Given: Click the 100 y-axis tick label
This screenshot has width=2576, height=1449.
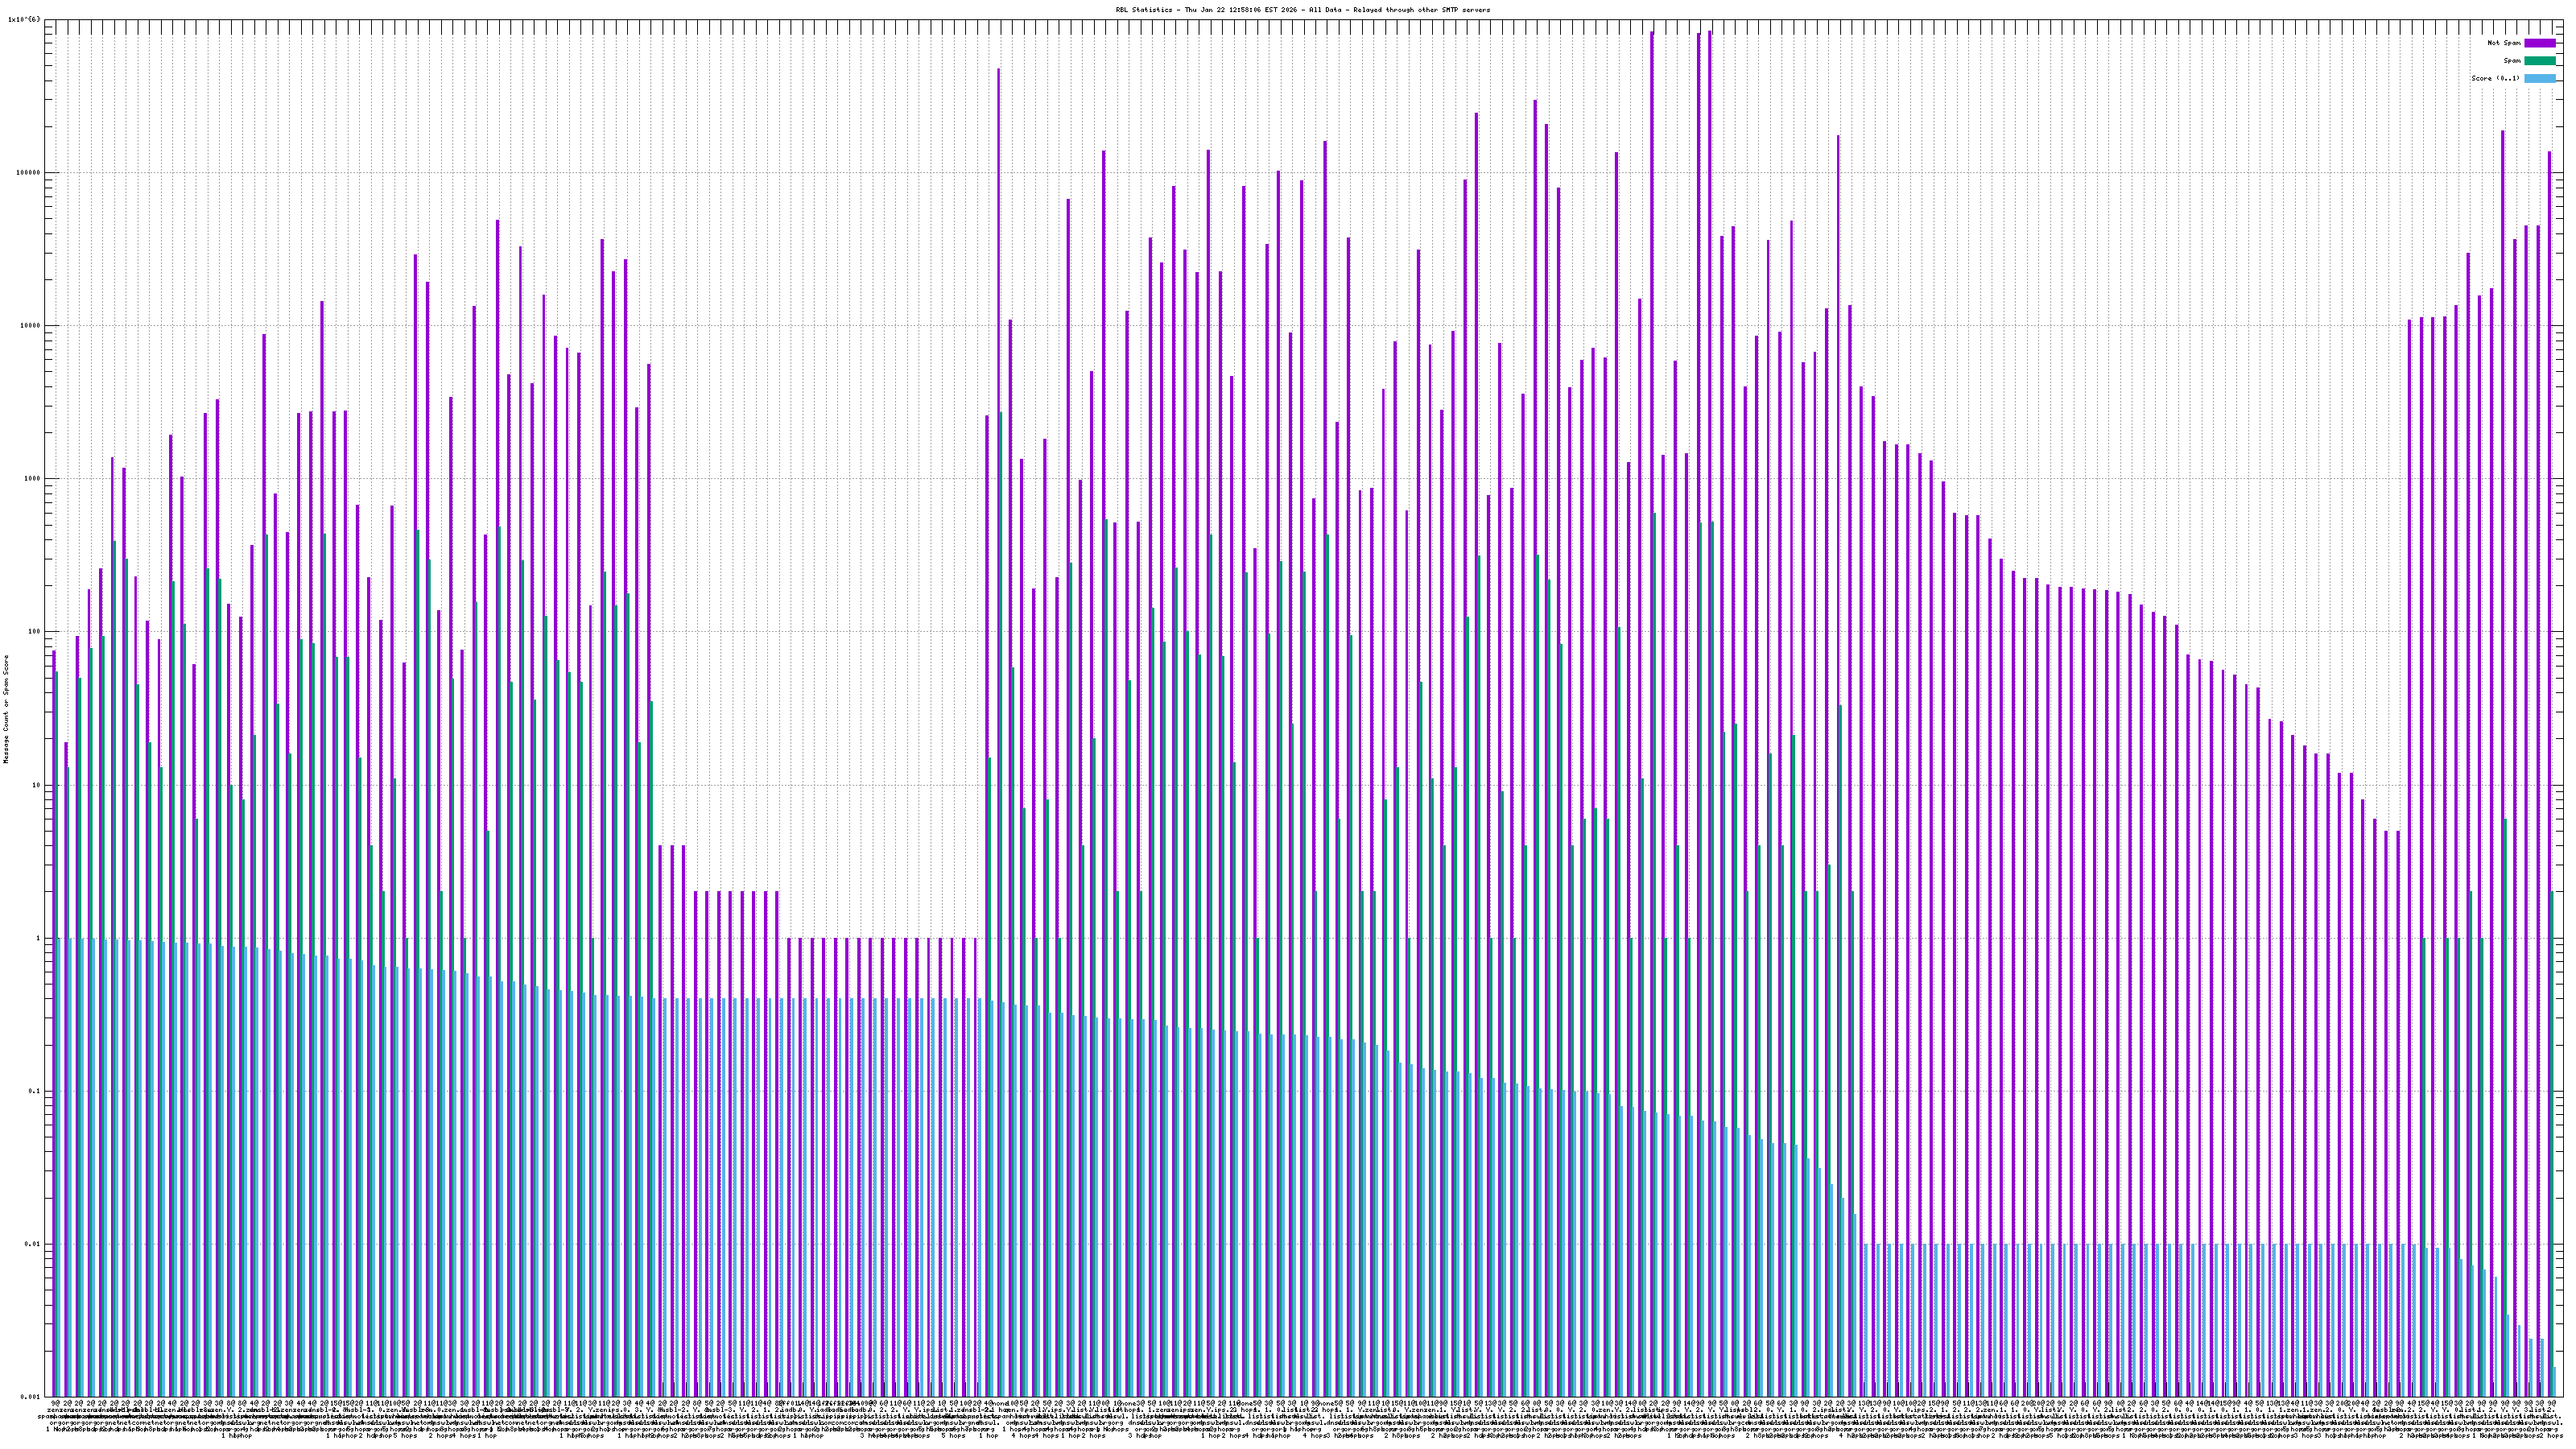Looking at the screenshot, I should coord(35,632).
